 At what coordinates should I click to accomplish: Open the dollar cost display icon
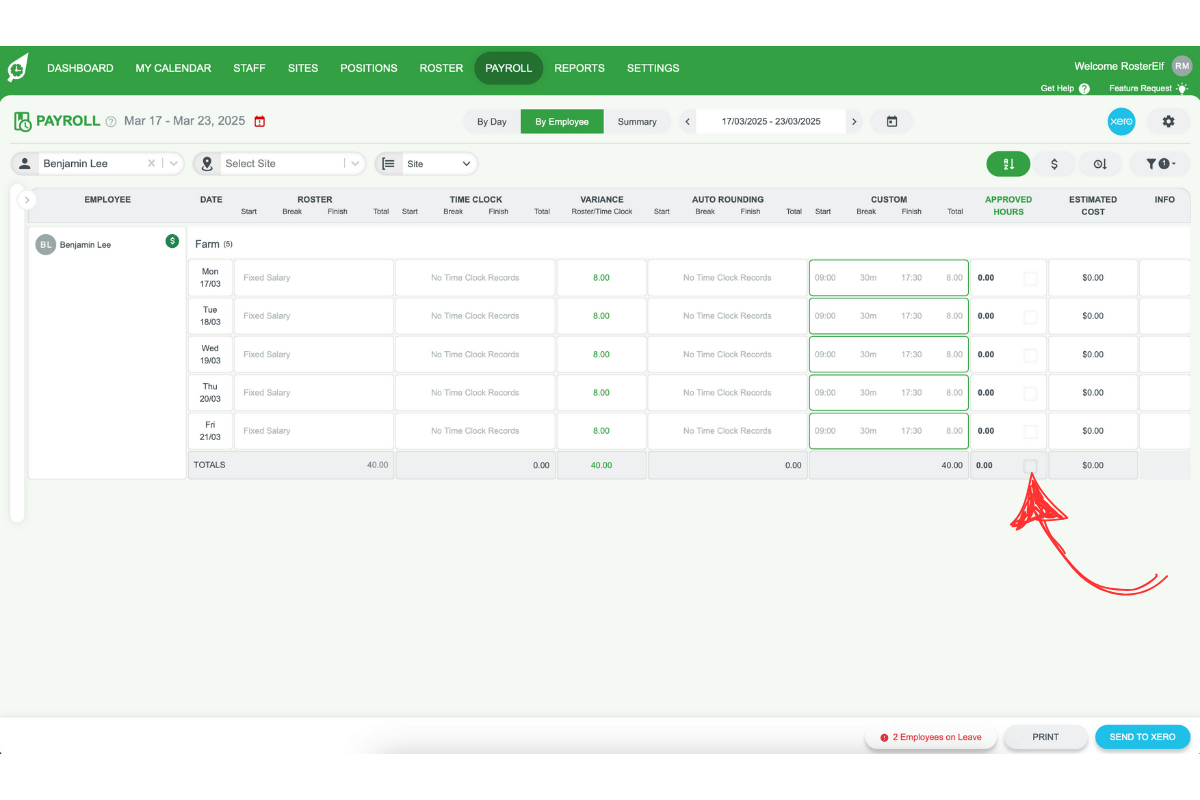1054,163
